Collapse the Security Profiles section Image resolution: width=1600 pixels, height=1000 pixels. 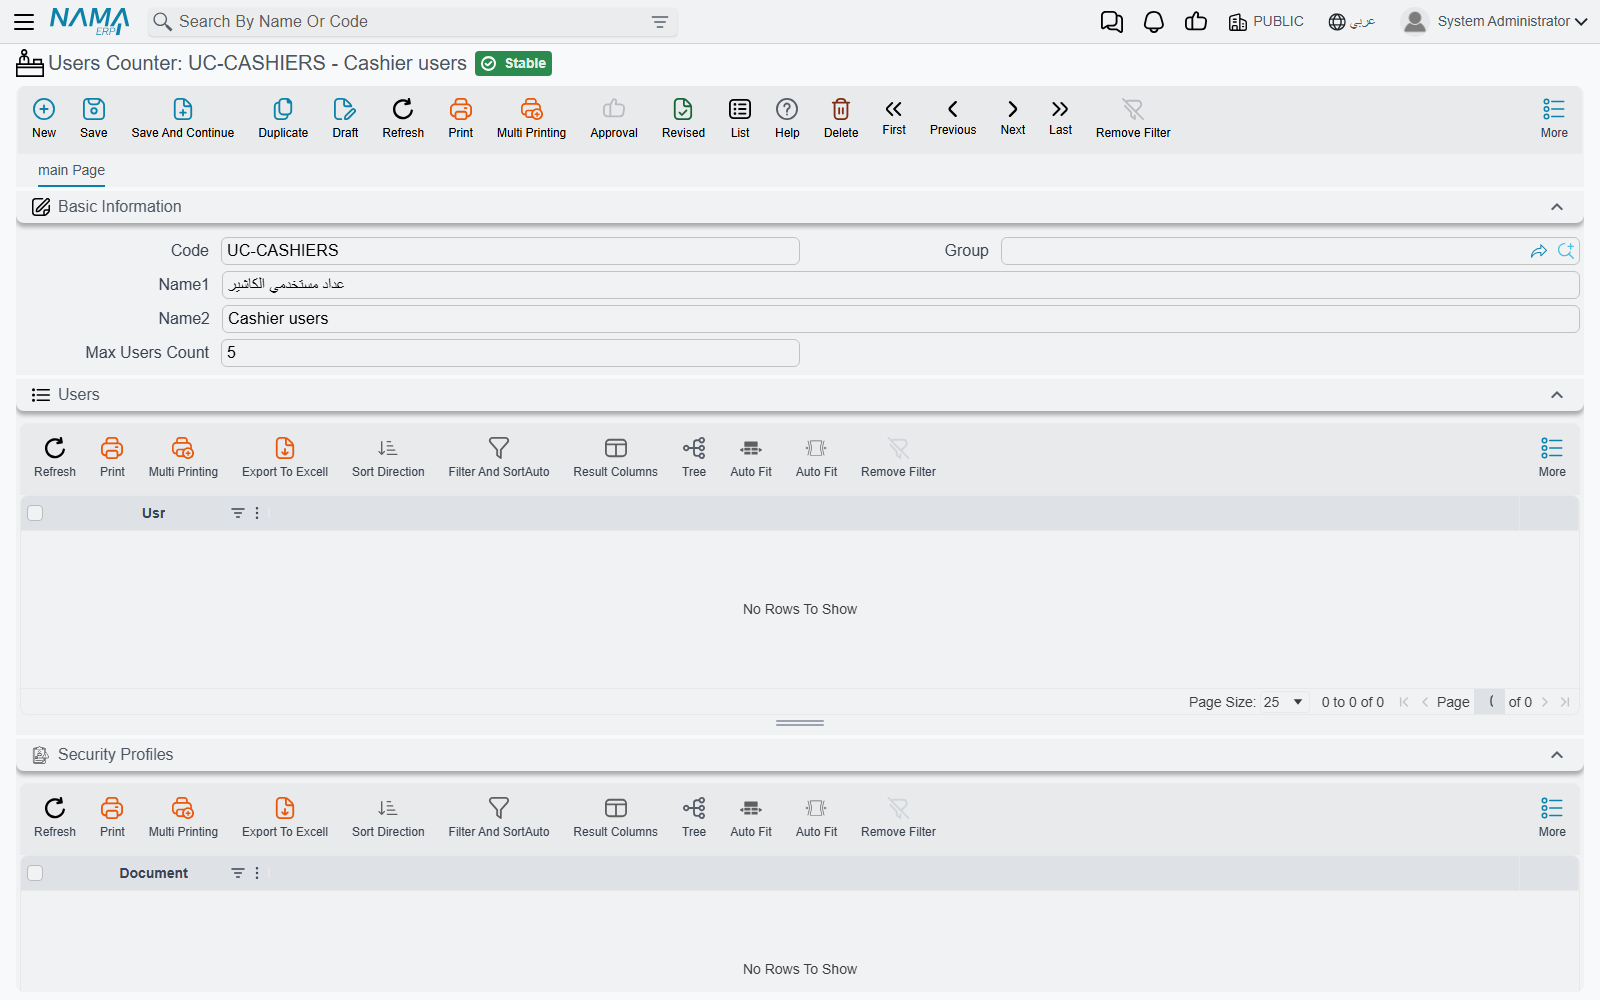1557,755
